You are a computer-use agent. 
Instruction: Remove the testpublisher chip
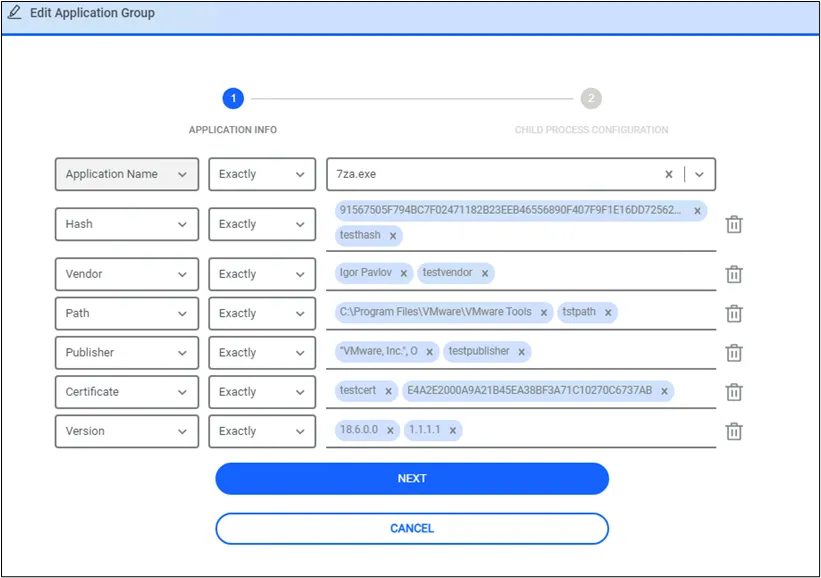click(521, 352)
